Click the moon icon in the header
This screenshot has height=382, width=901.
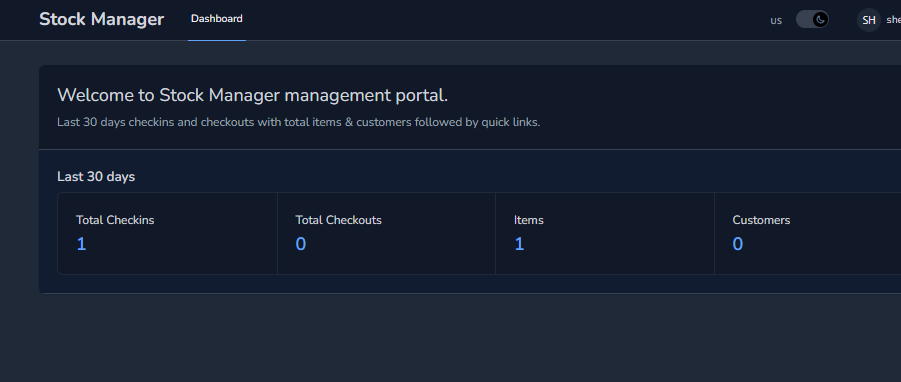(821, 20)
